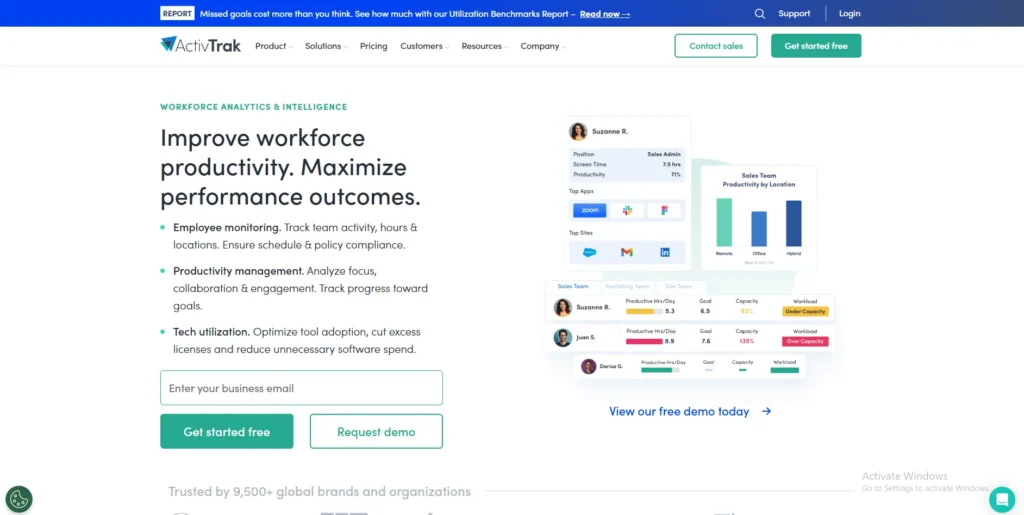Expand the Resources dropdown menu
This screenshot has height=515, width=1024.
click(484, 46)
